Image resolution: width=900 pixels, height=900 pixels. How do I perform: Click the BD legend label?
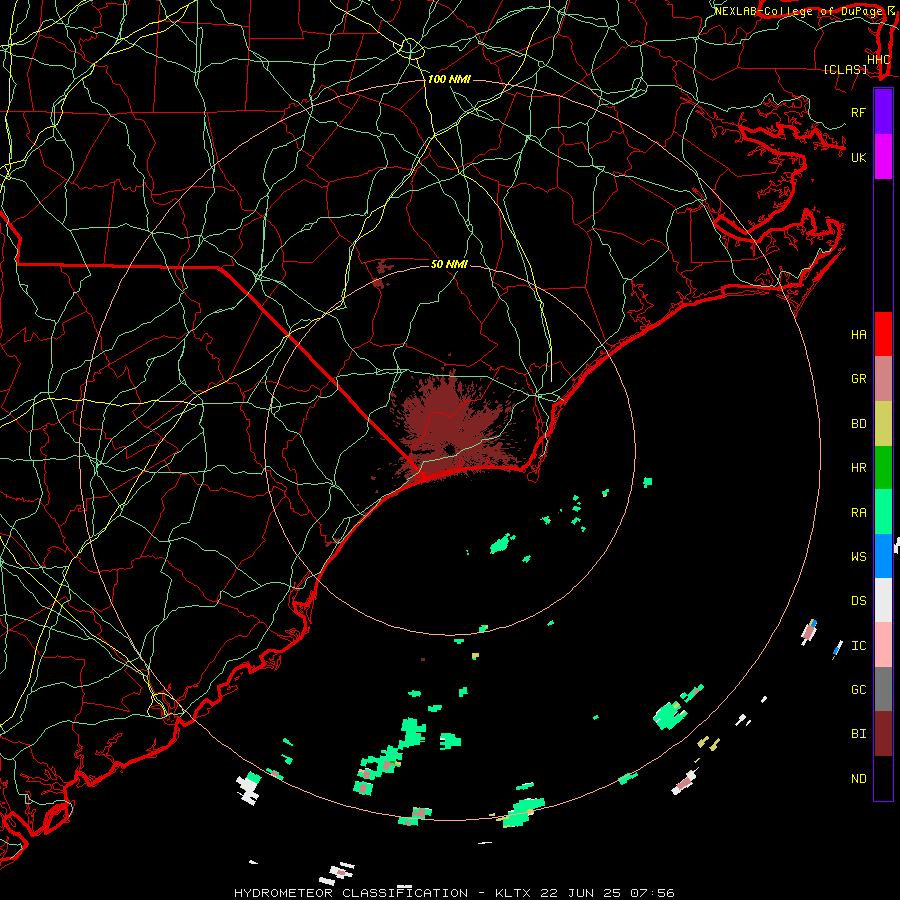858,424
